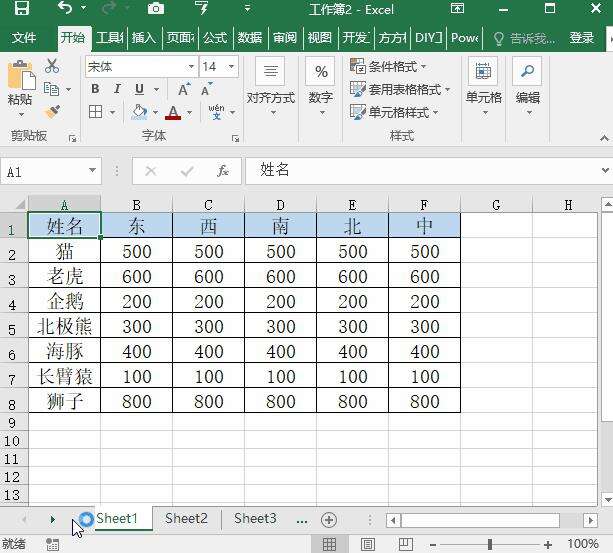Open the 文件 menu tab

pyautogui.click(x=24, y=38)
